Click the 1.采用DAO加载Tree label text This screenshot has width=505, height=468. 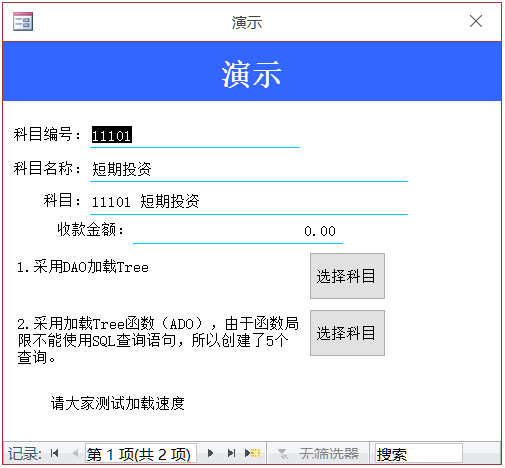pyautogui.click(x=83, y=267)
